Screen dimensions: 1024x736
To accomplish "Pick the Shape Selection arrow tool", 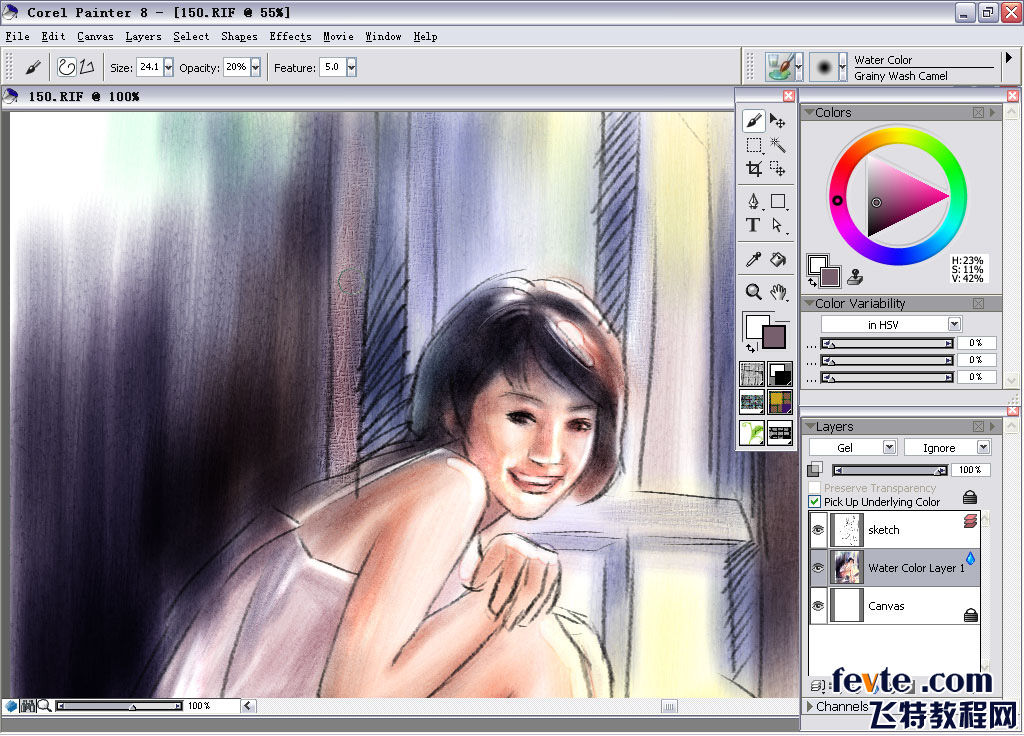I will 777,225.
